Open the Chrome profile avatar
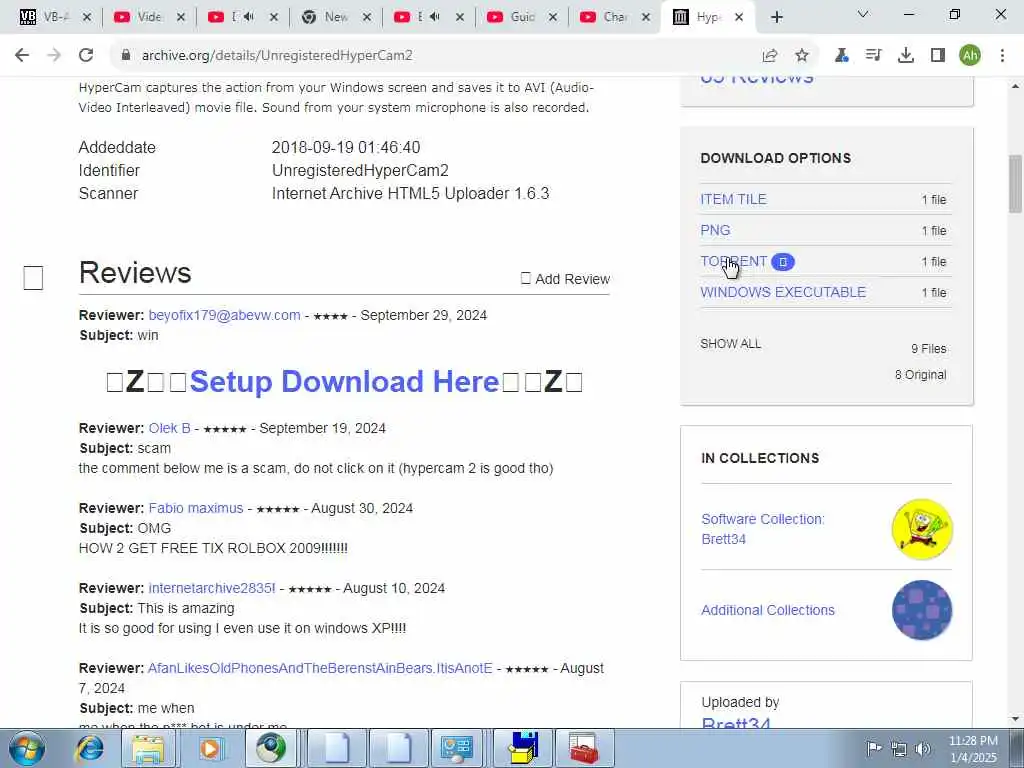 970,56
